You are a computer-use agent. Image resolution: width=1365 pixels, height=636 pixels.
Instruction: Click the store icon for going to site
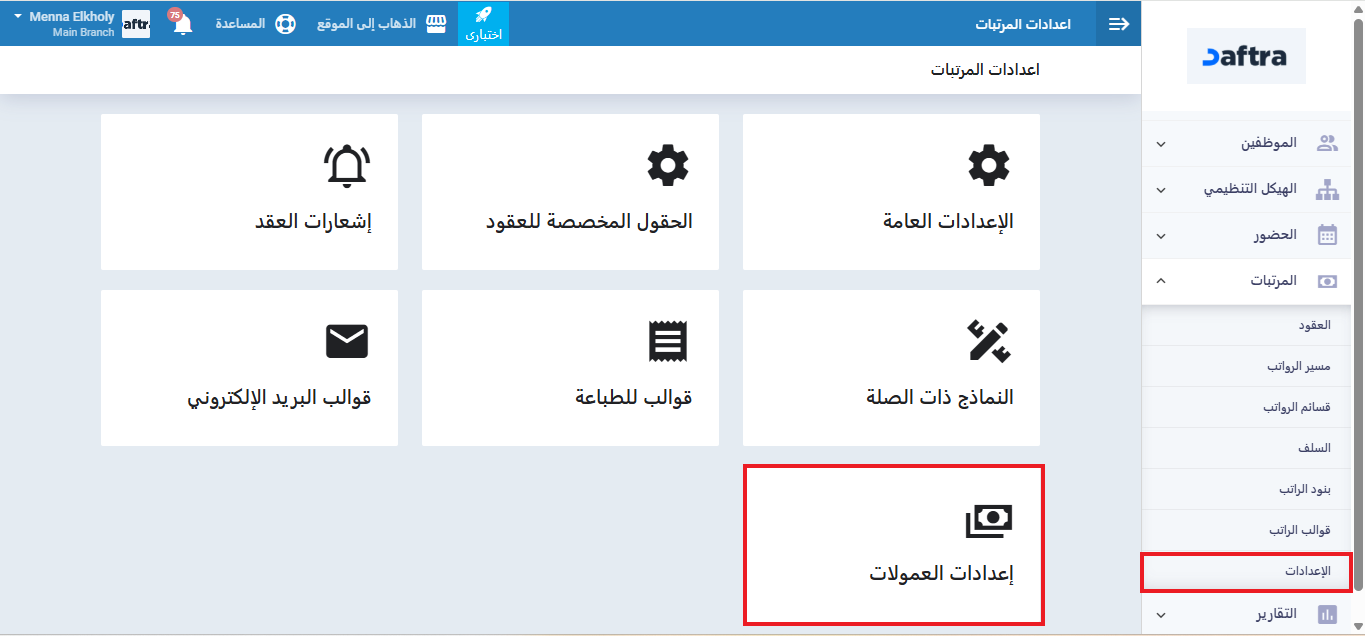436,24
